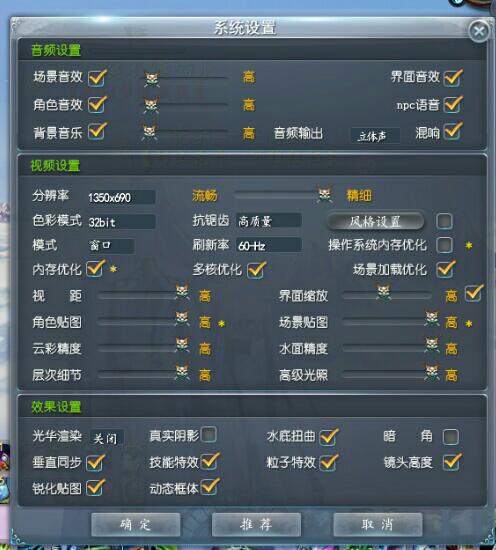496x550 pixels.
Task: Click the 角色音效 slider's cat-face handle
Action: coord(151,106)
